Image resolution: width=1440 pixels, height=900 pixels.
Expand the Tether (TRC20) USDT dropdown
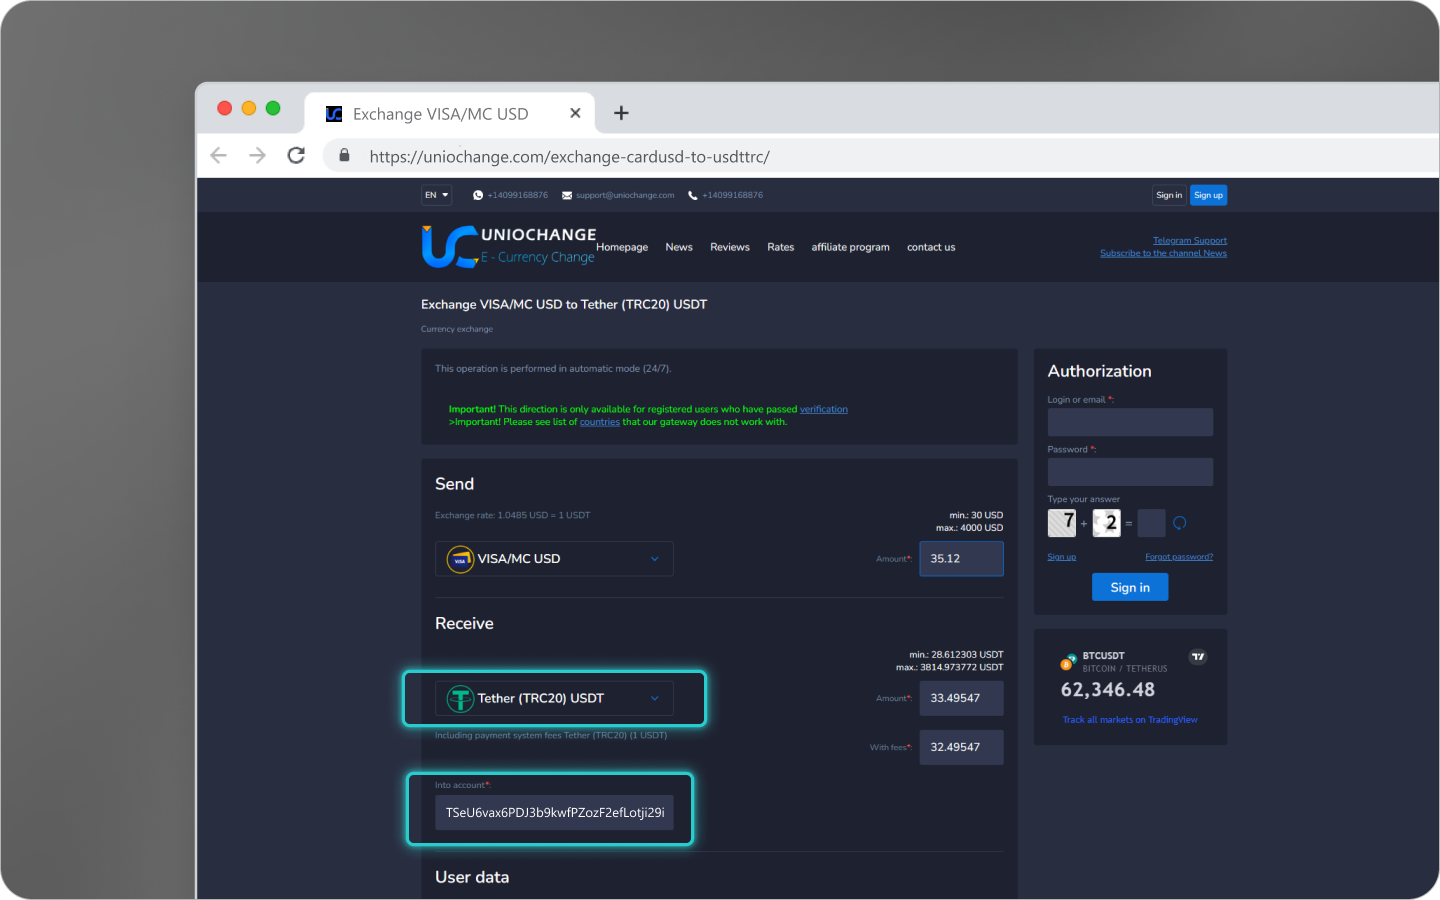655,698
